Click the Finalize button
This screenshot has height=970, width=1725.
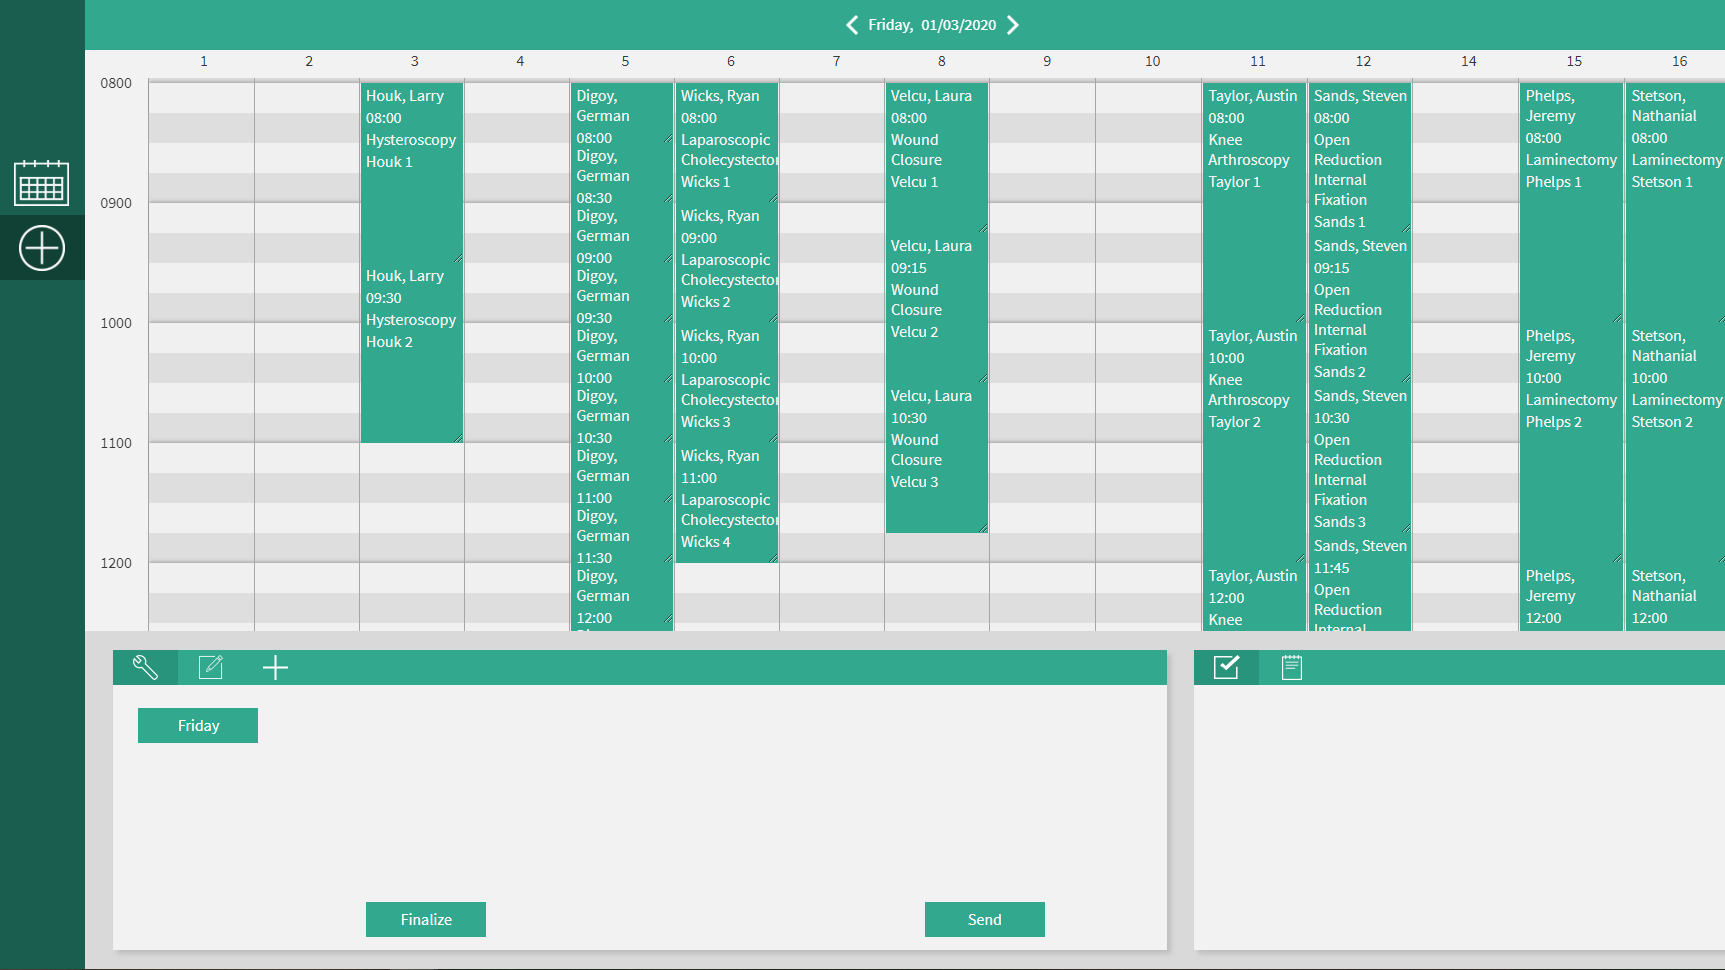425,919
